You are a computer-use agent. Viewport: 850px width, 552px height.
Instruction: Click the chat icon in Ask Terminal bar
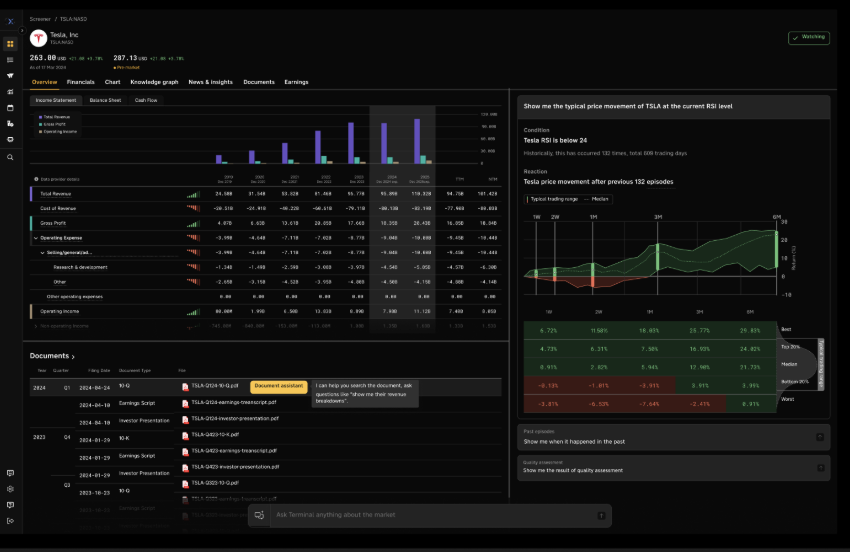[x=260, y=515]
